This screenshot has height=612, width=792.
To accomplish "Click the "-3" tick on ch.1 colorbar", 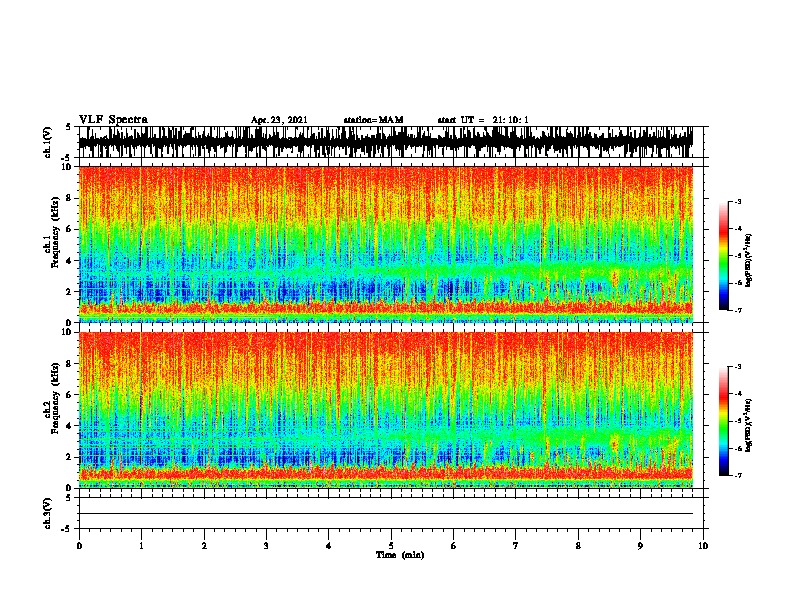I will click(738, 202).
